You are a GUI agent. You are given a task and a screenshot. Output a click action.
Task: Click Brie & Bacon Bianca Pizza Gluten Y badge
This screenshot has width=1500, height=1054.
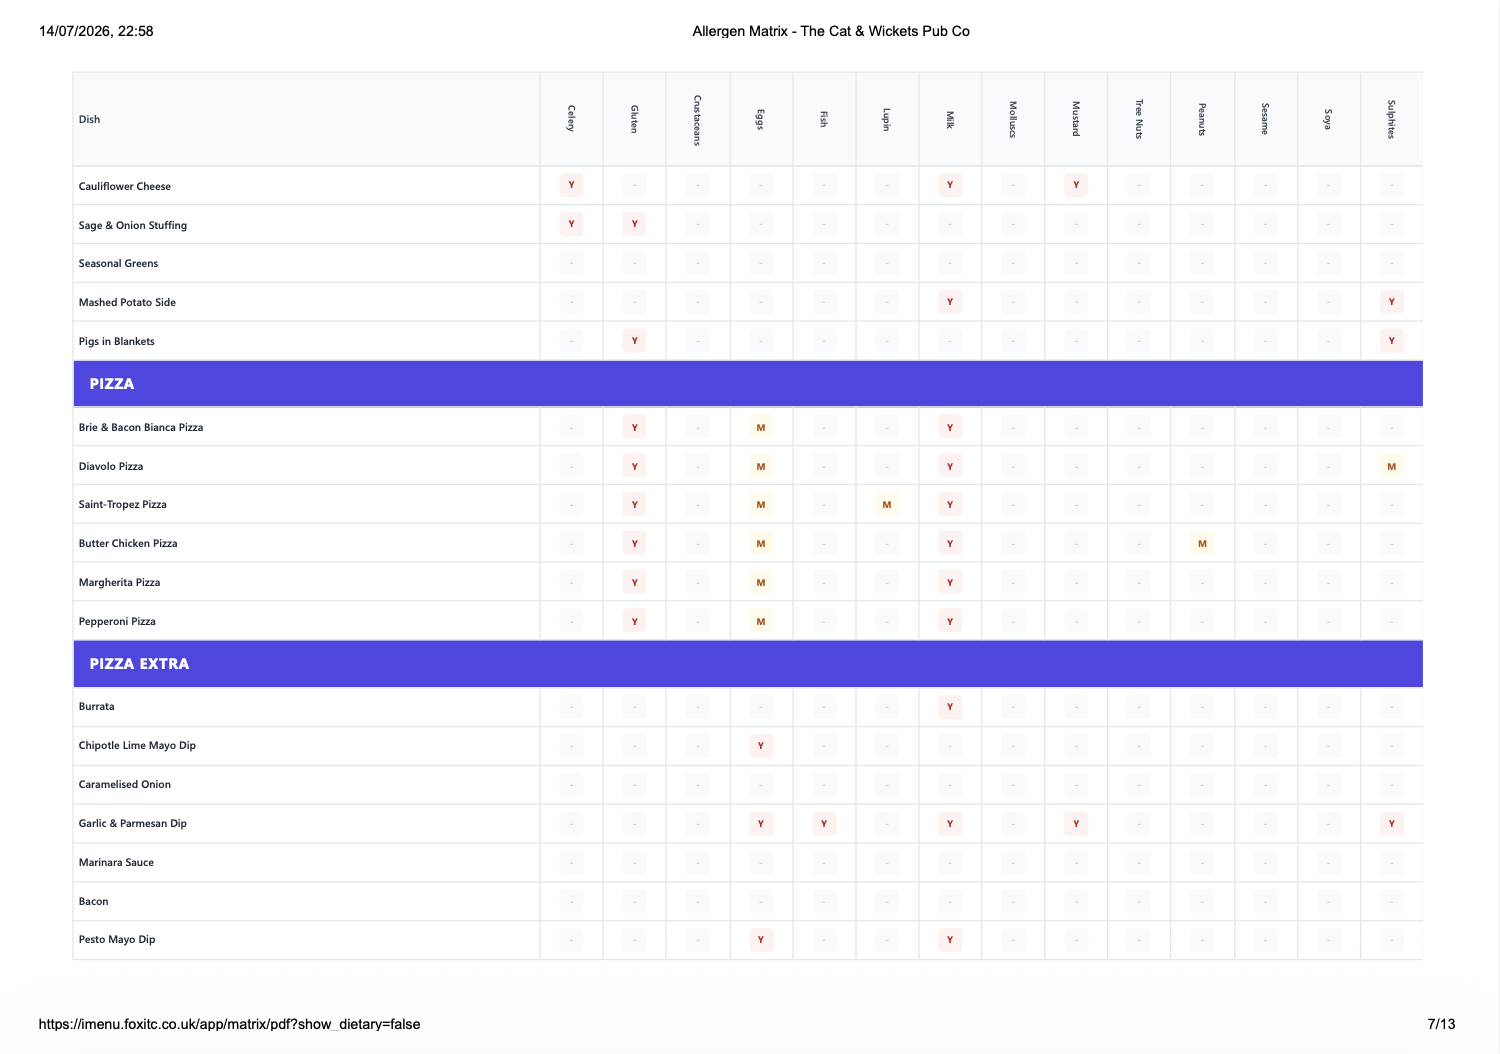click(634, 427)
